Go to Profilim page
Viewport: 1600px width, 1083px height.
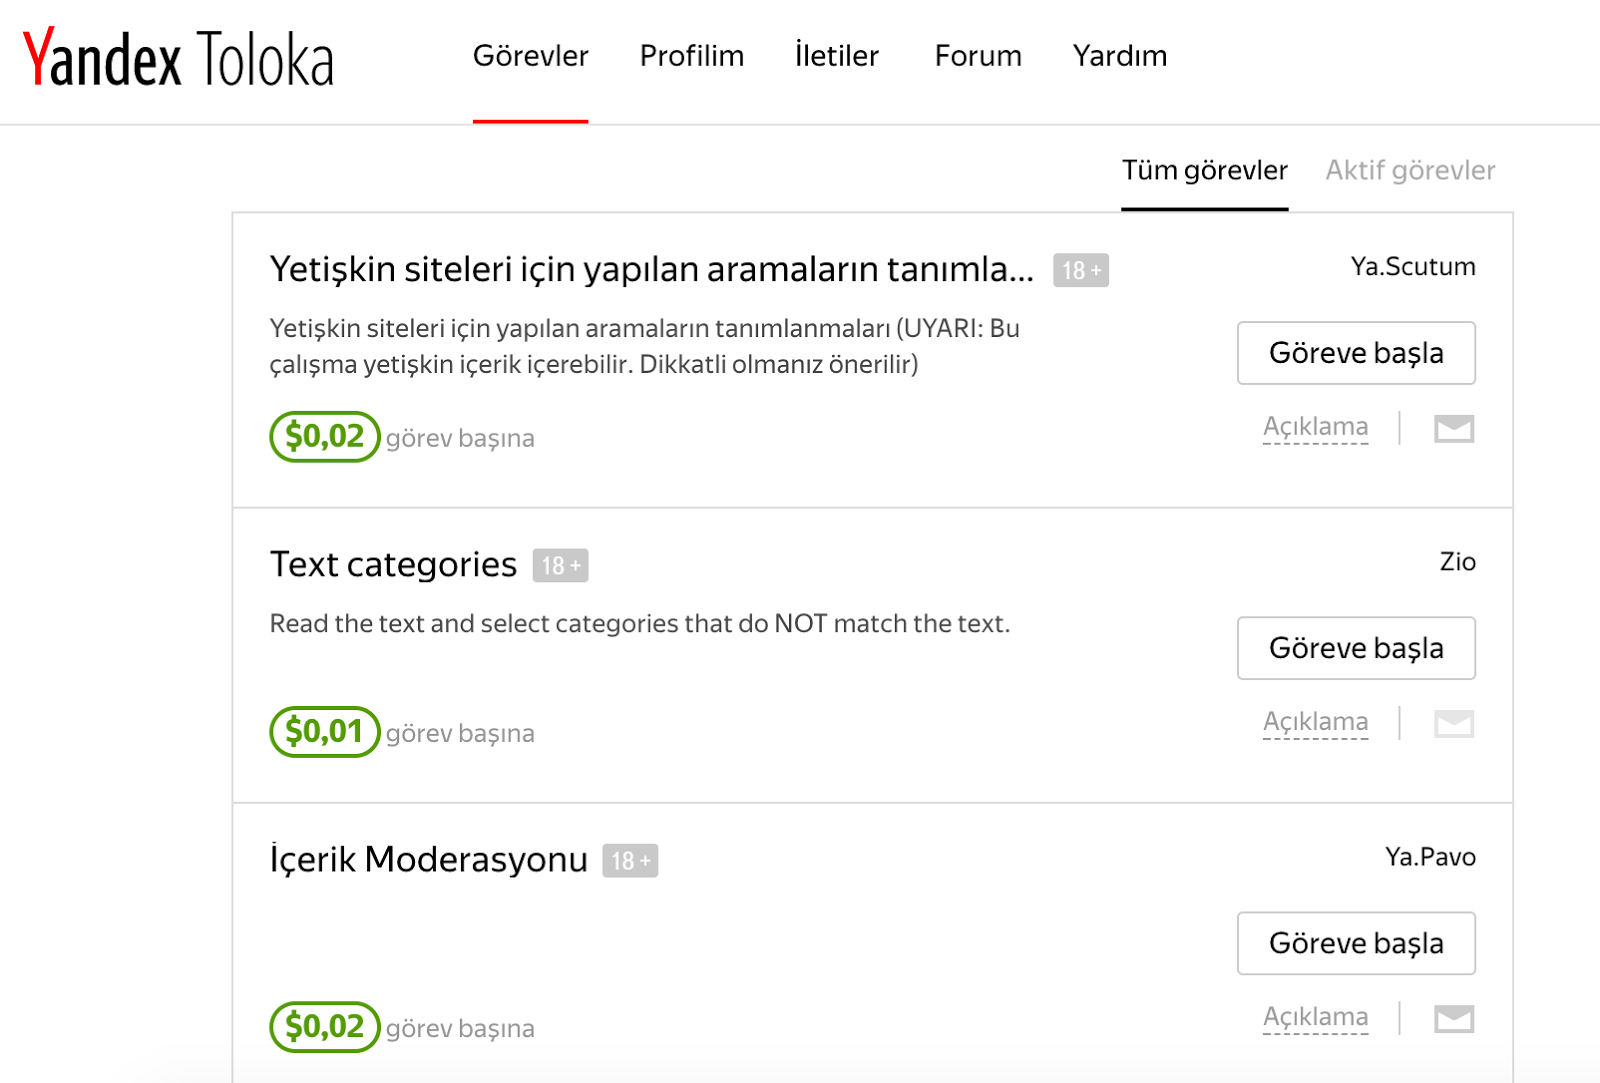[691, 56]
